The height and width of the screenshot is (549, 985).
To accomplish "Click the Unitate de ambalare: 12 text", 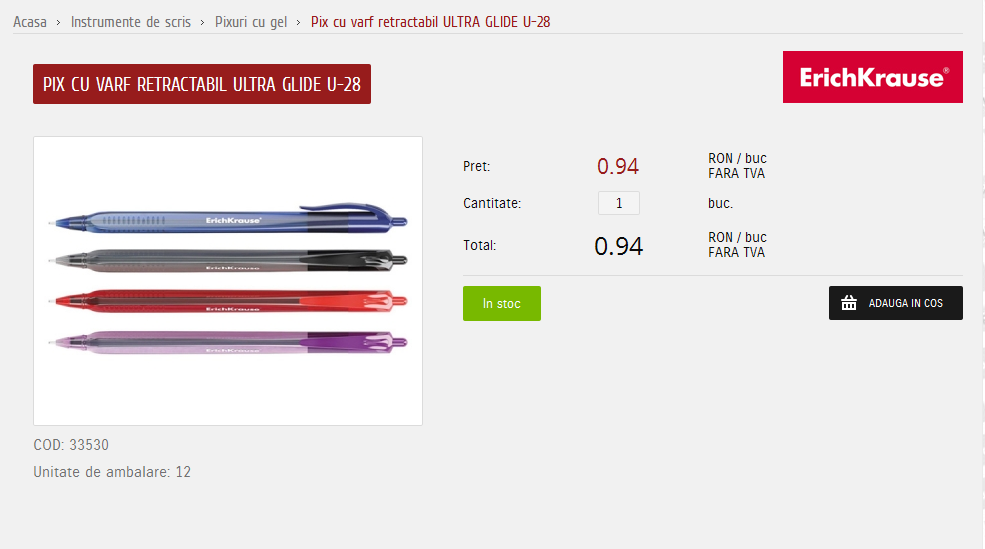I will (x=112, y=472).
